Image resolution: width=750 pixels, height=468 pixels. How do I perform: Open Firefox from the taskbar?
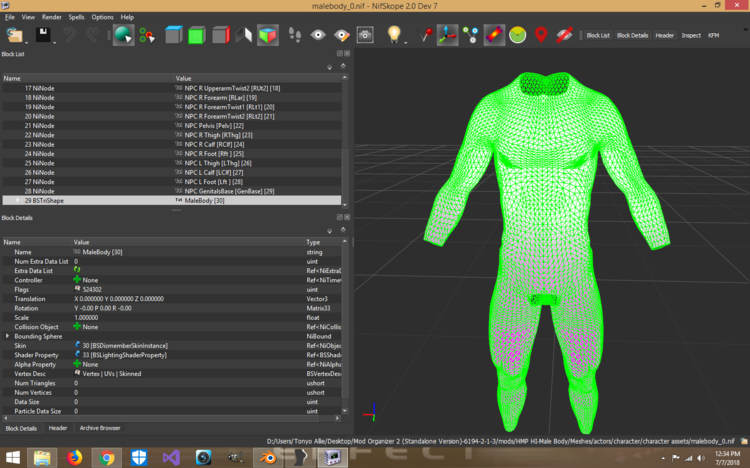(74, 457)
